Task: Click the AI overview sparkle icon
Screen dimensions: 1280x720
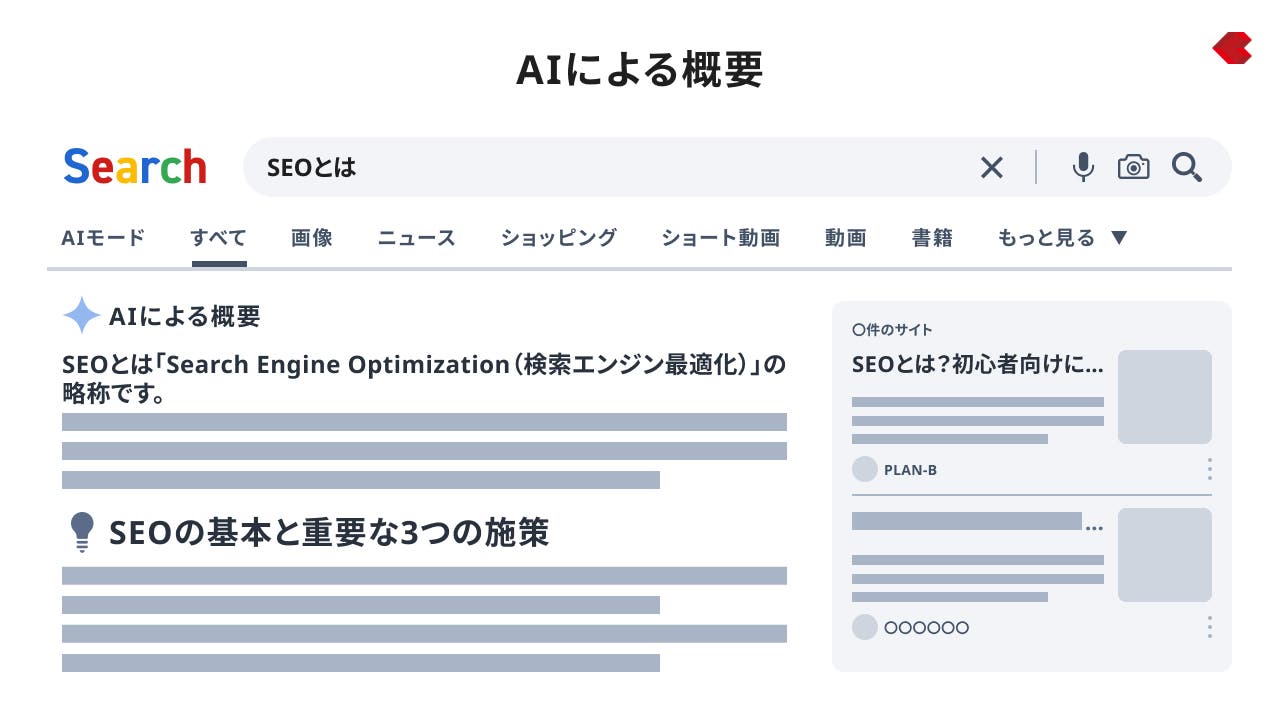Action: pyautogui.click(x=82, y=316)
